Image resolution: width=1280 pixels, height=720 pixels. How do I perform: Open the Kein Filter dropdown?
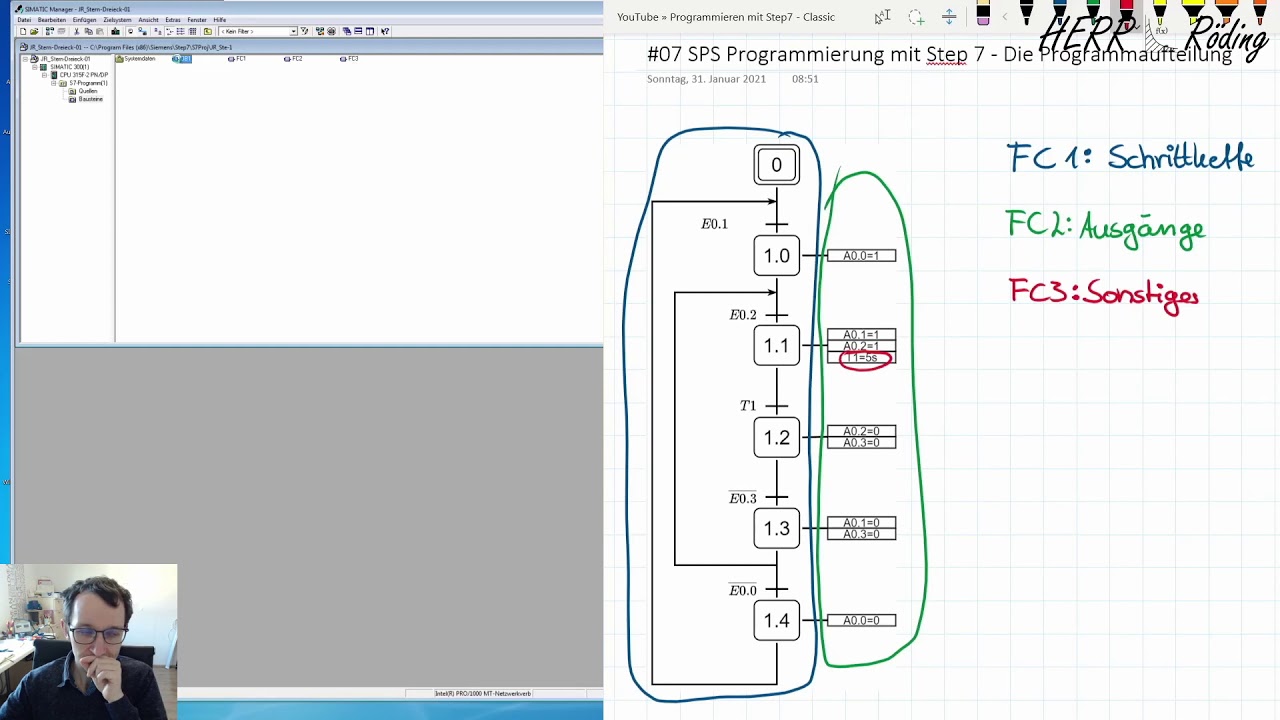click(293, 31)
